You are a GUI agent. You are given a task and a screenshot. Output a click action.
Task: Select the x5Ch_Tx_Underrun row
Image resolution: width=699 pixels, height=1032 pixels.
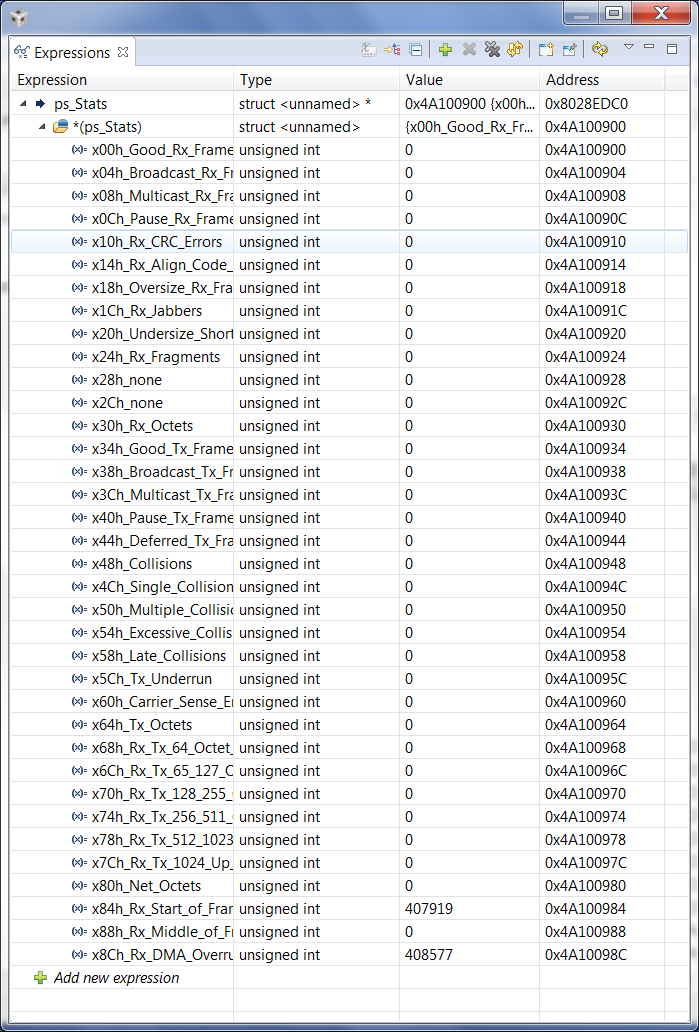tap(349, 679)
